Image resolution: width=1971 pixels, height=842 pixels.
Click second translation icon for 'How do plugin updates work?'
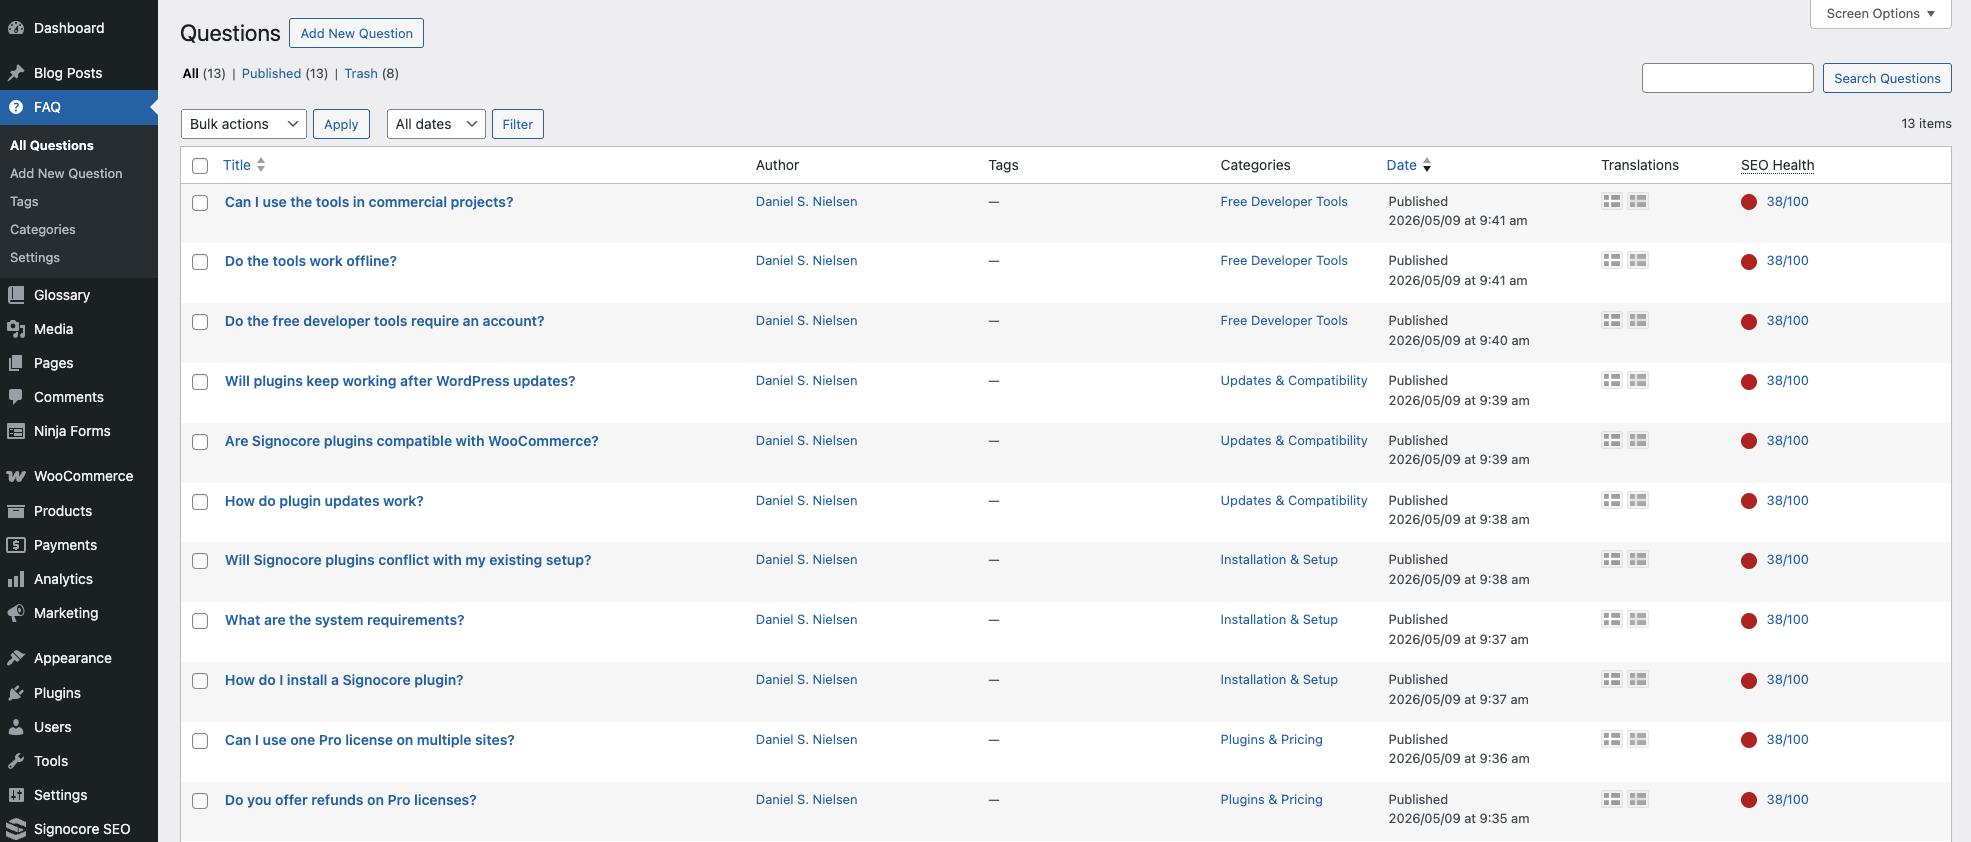click(x=1637, y=500)
